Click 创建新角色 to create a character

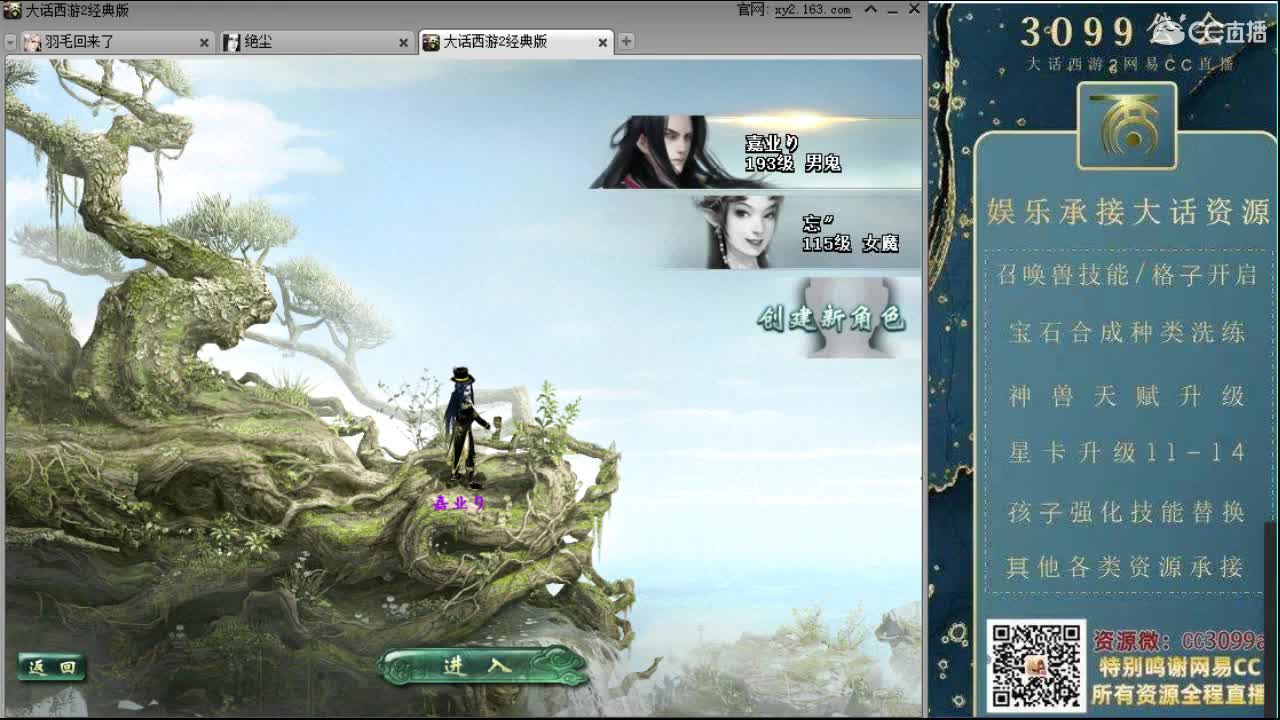(x=833, y=318)
